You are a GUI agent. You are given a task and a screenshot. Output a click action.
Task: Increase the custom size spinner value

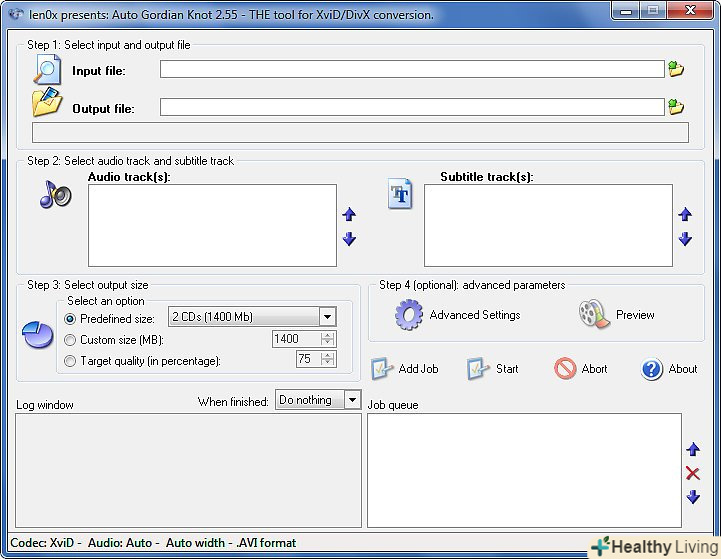(328, 335)
